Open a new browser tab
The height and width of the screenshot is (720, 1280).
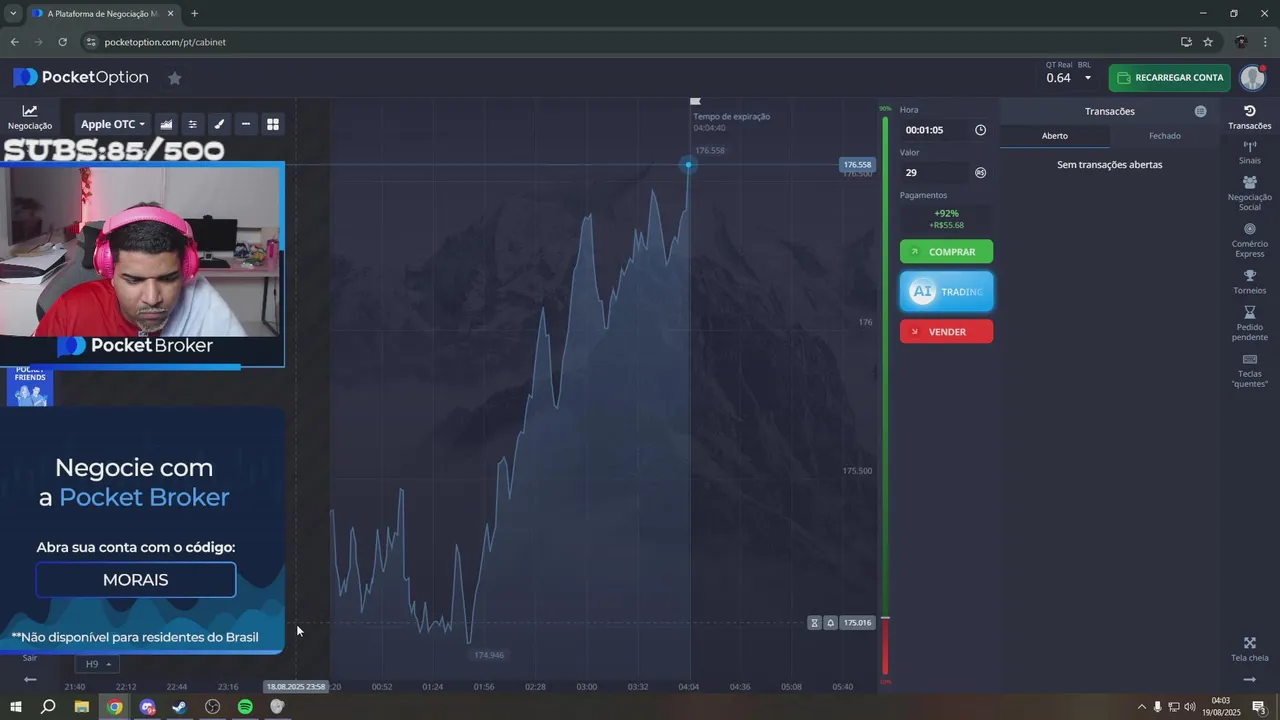click(x=194, y=13)
